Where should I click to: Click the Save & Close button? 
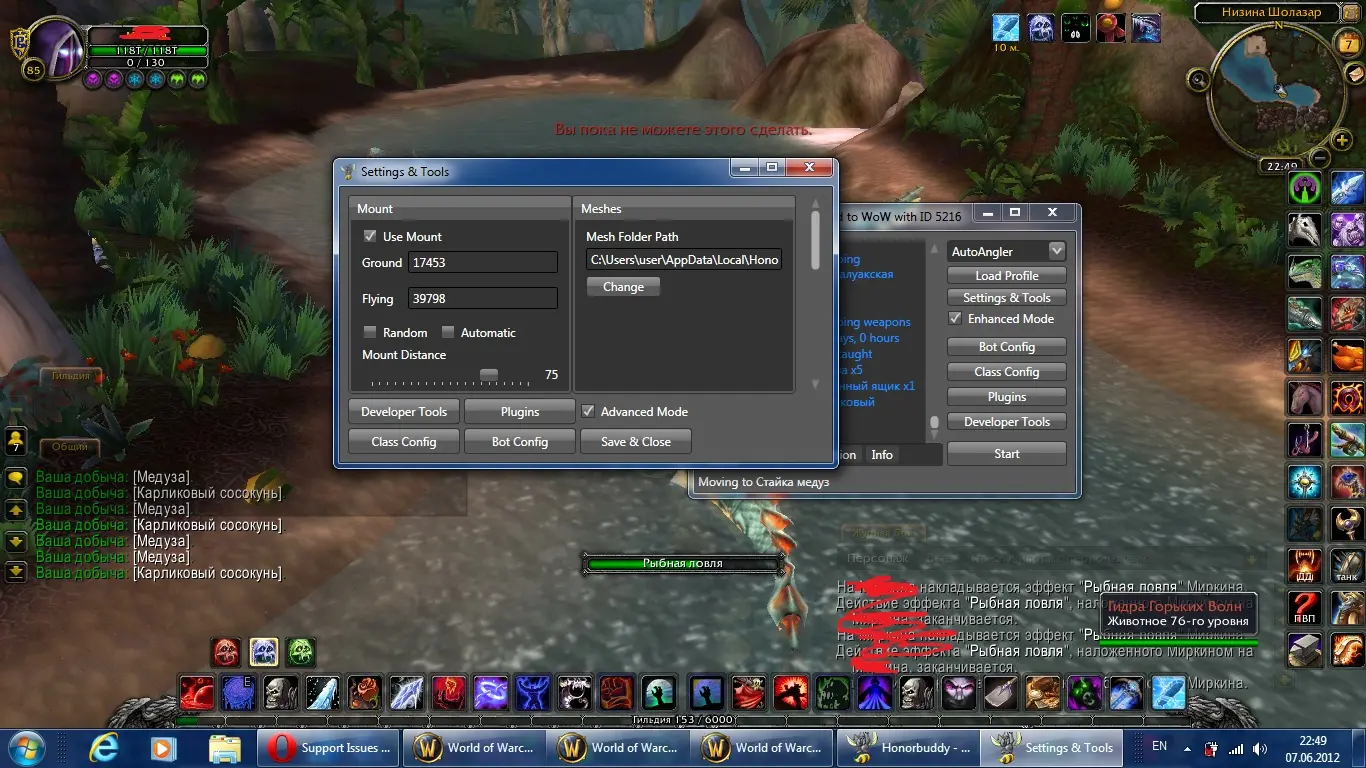point(636,441)
